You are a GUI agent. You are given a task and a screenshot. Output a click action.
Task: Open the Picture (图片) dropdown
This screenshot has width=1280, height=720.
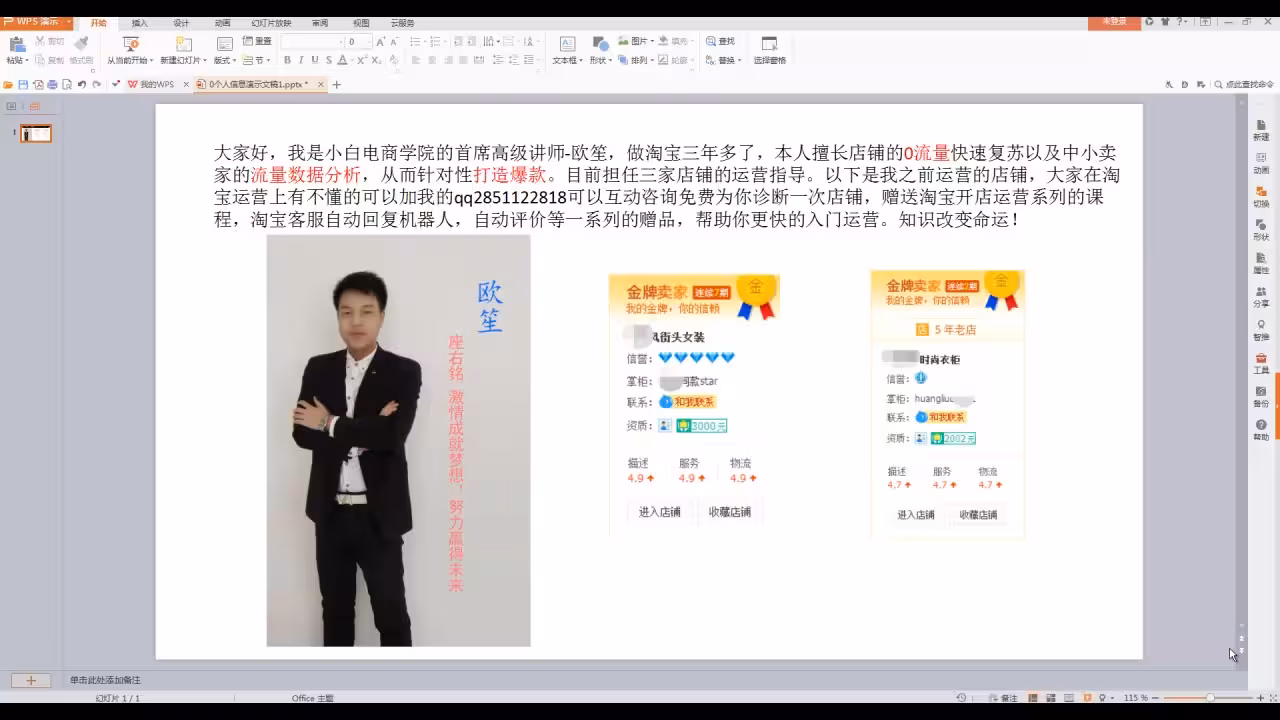[636, 41]
